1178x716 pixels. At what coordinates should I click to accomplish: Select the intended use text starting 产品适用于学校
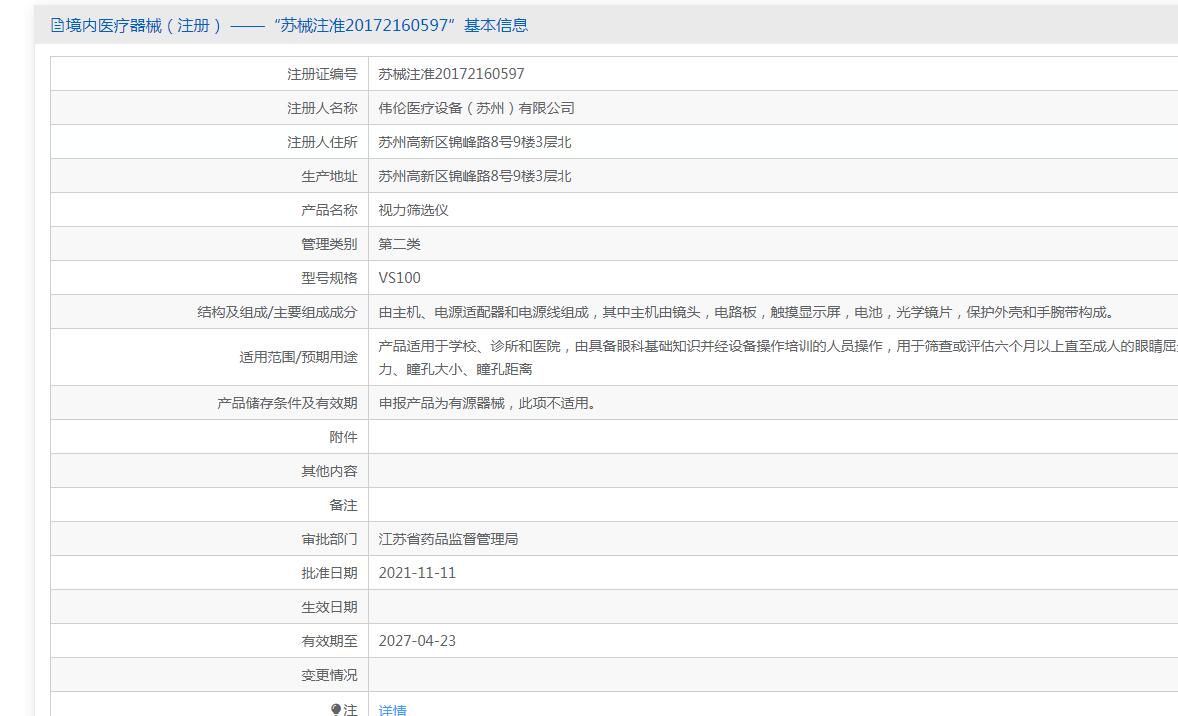pyautogui.click(x=778, y=357)
